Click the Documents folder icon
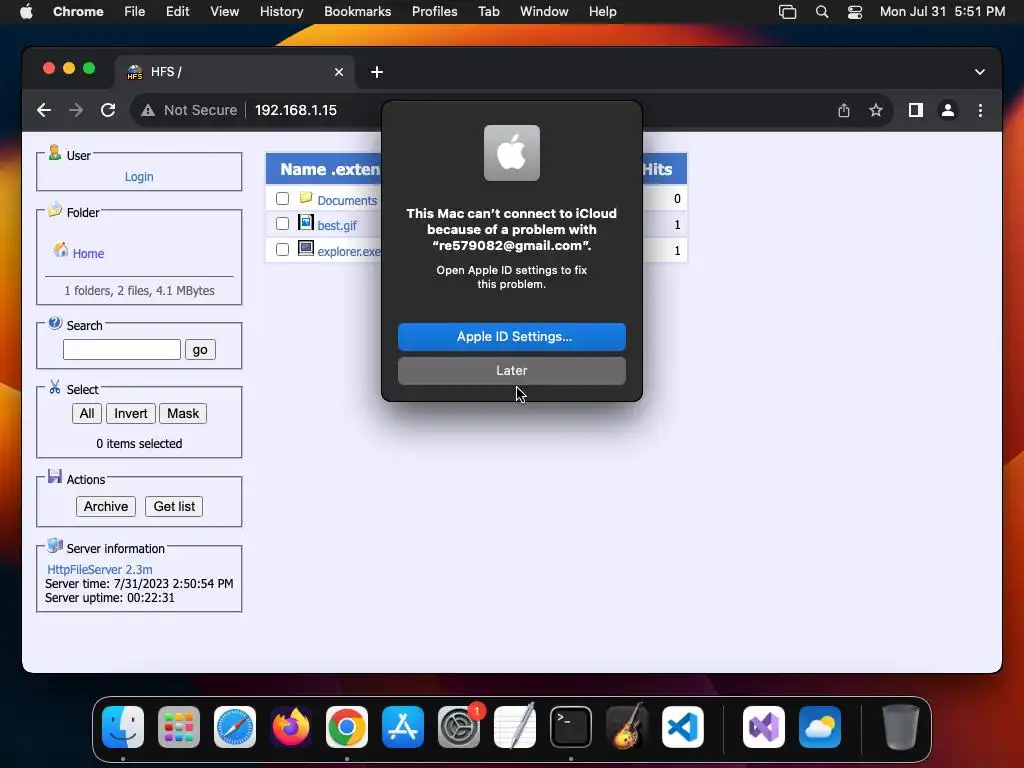 pyautogui.click(x=306, y=197)
